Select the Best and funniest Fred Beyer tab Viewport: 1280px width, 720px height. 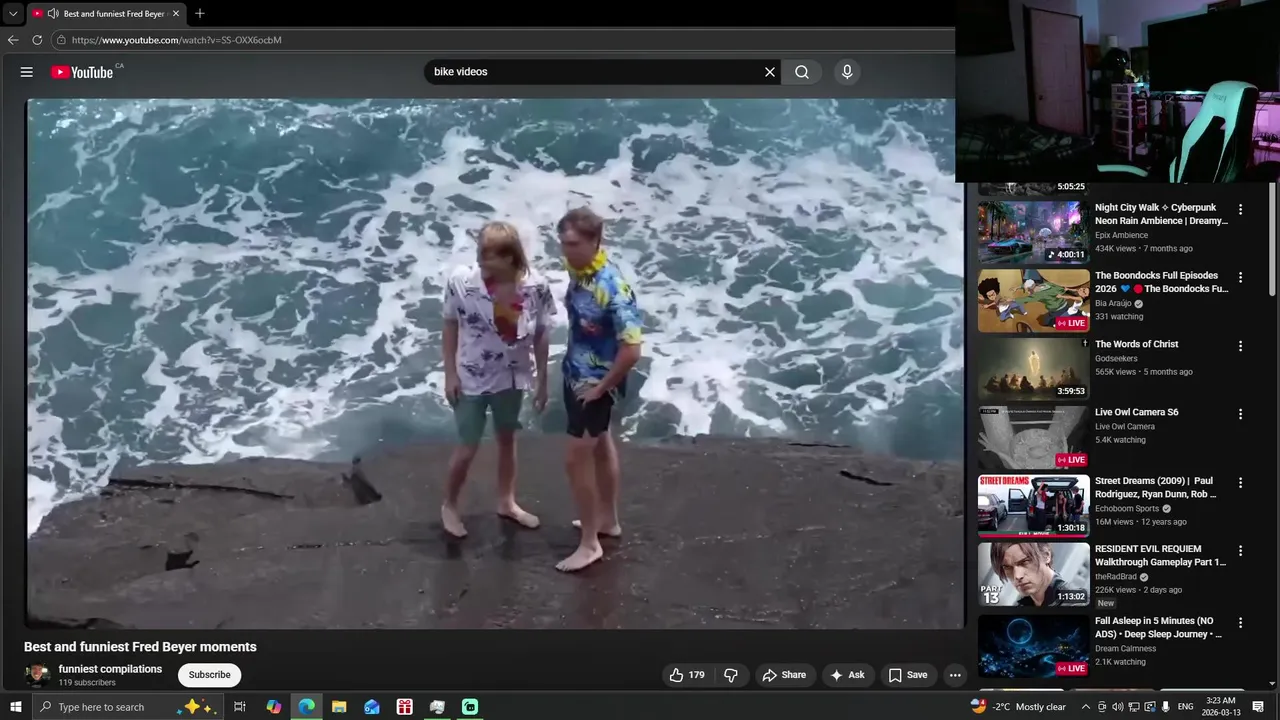106,14
